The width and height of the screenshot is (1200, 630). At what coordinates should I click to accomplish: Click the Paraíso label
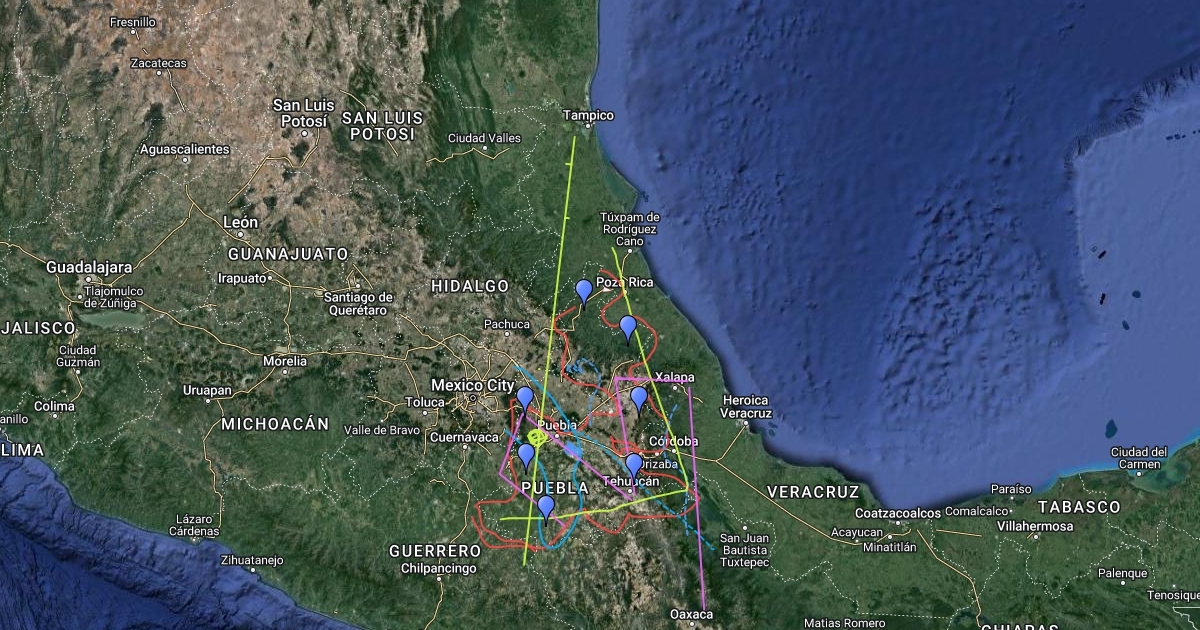click(x=1011, y=489)
